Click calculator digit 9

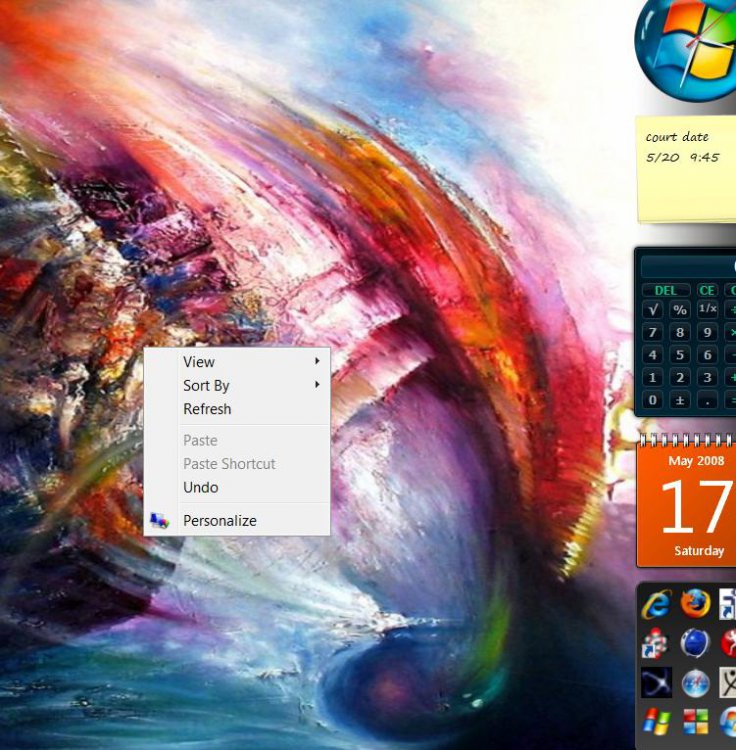707,332
